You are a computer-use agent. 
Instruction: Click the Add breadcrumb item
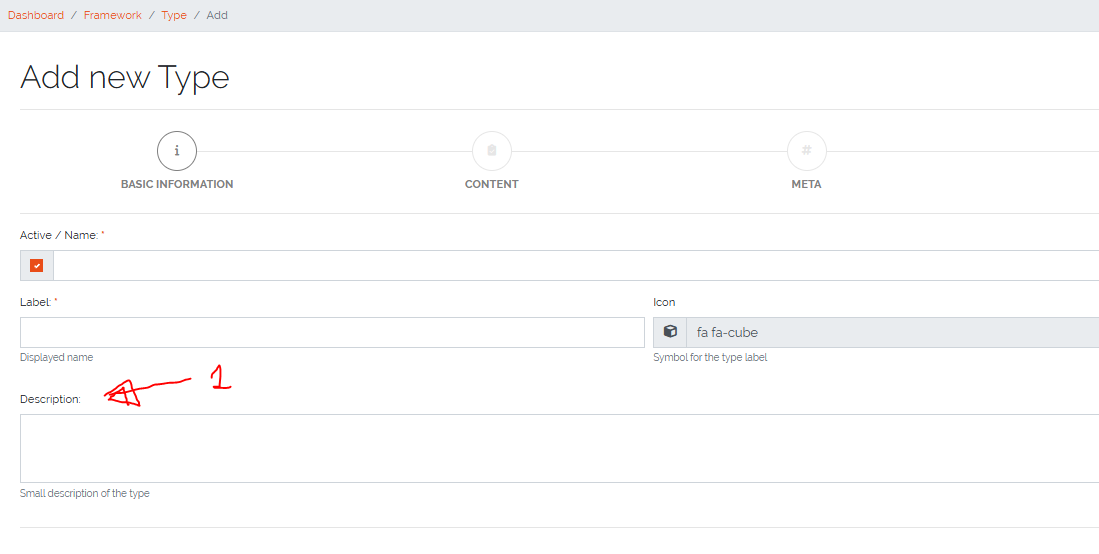pyautogui.click(x=217, y=15)
